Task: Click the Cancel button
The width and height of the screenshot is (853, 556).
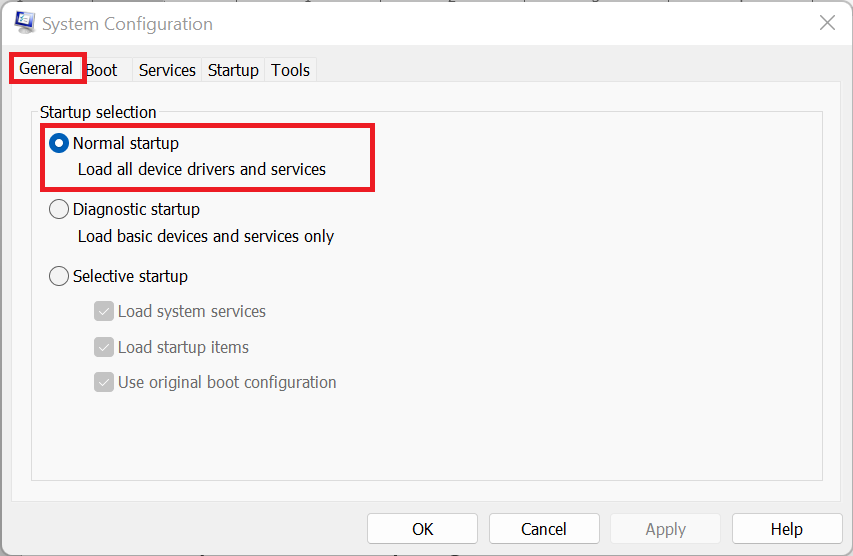Action: coord(544,529)
